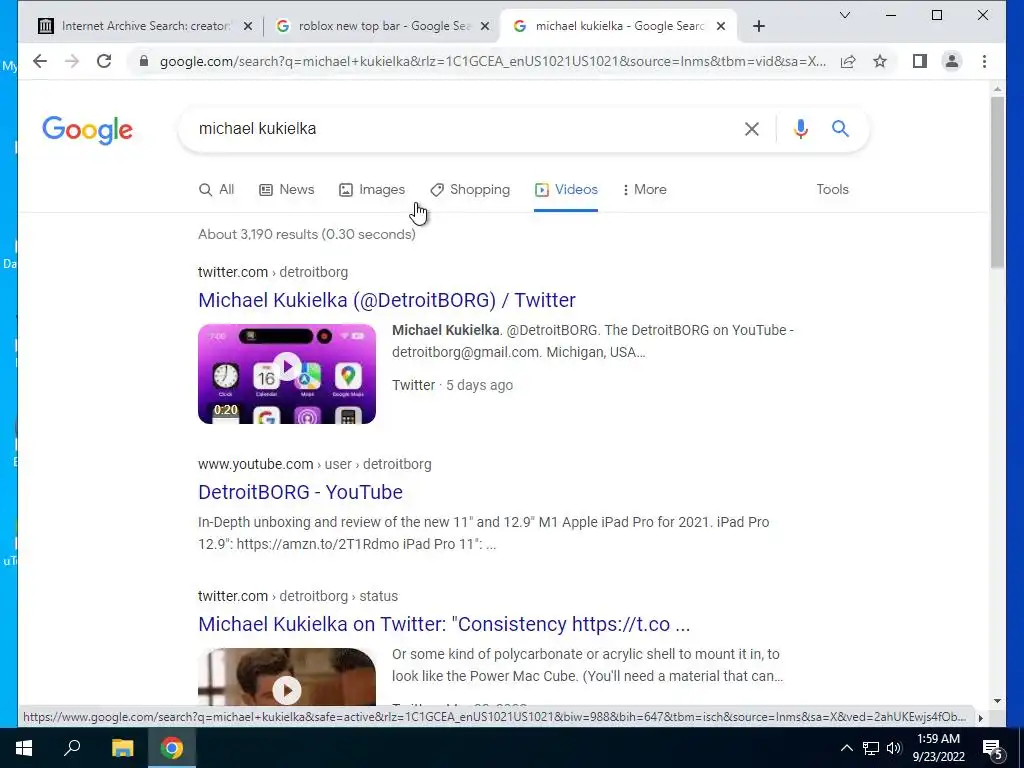Start voice search with the microphone icon
Viewport: 1024px width, 768px height.
(801, 129)
